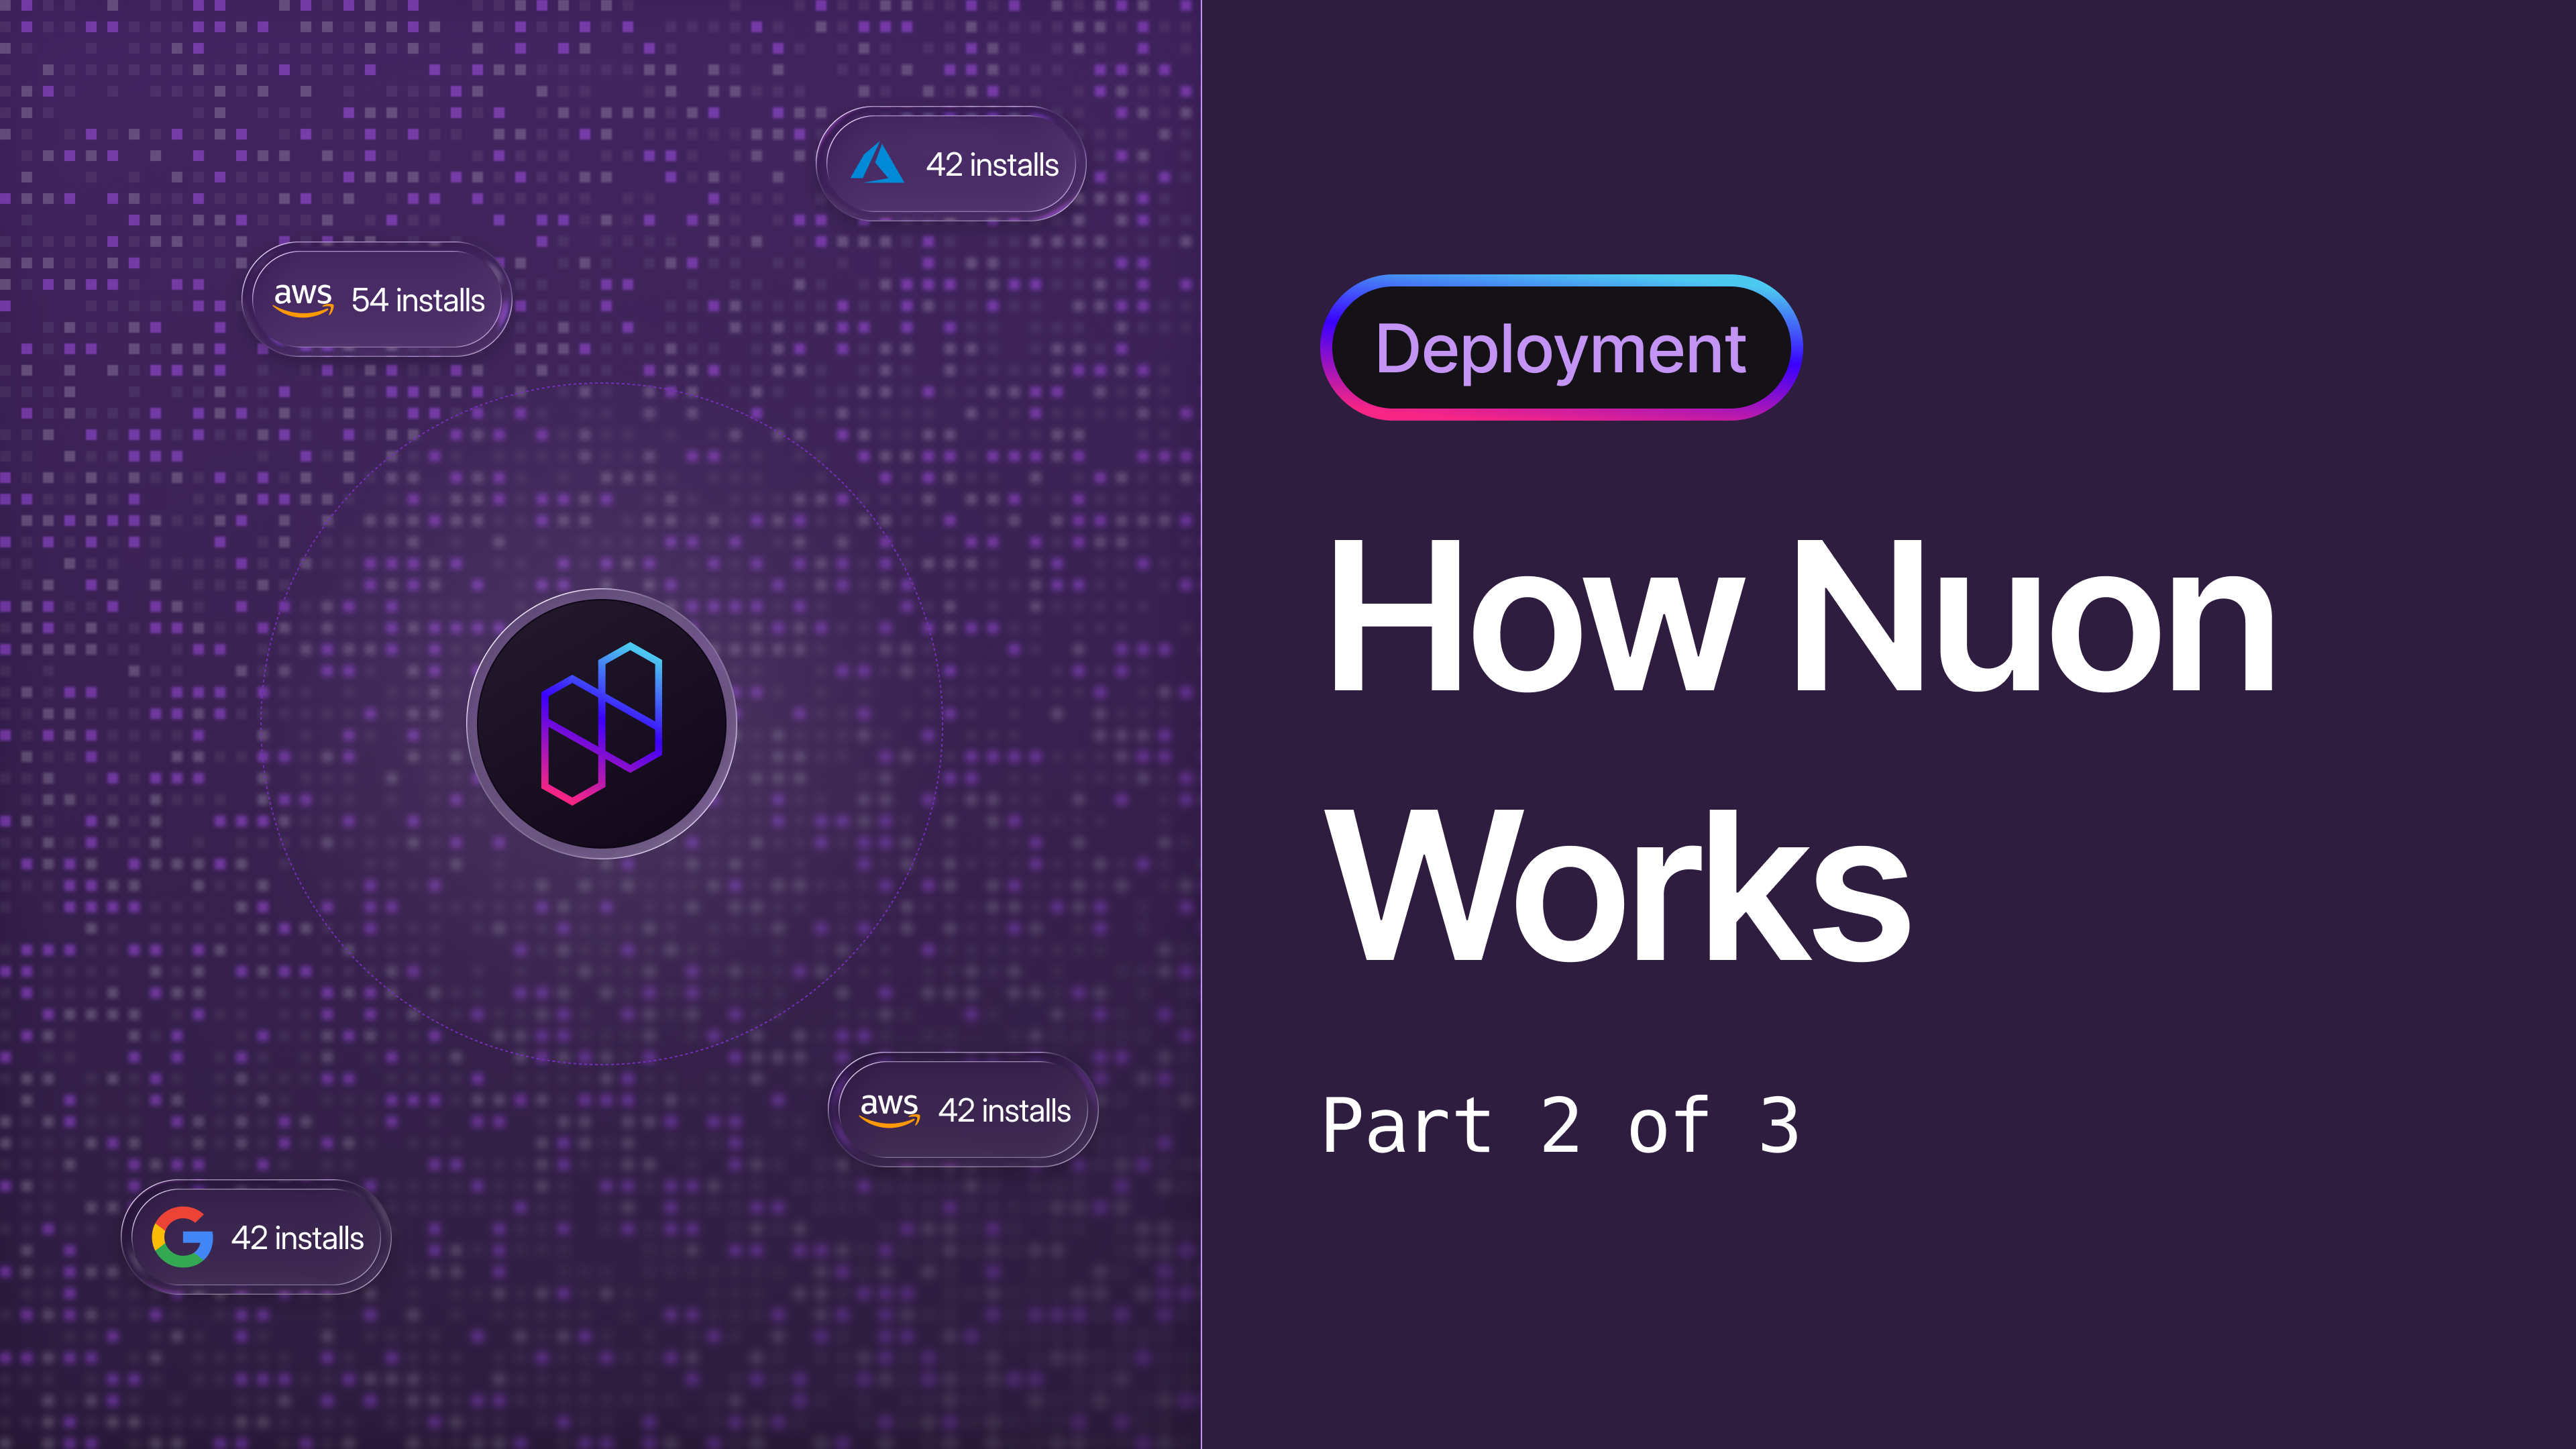Screen dimensions: 2576x1449
Task: Click '42 installs' text beside lower AWS logo
Action: click(x=1004, y=1110)
